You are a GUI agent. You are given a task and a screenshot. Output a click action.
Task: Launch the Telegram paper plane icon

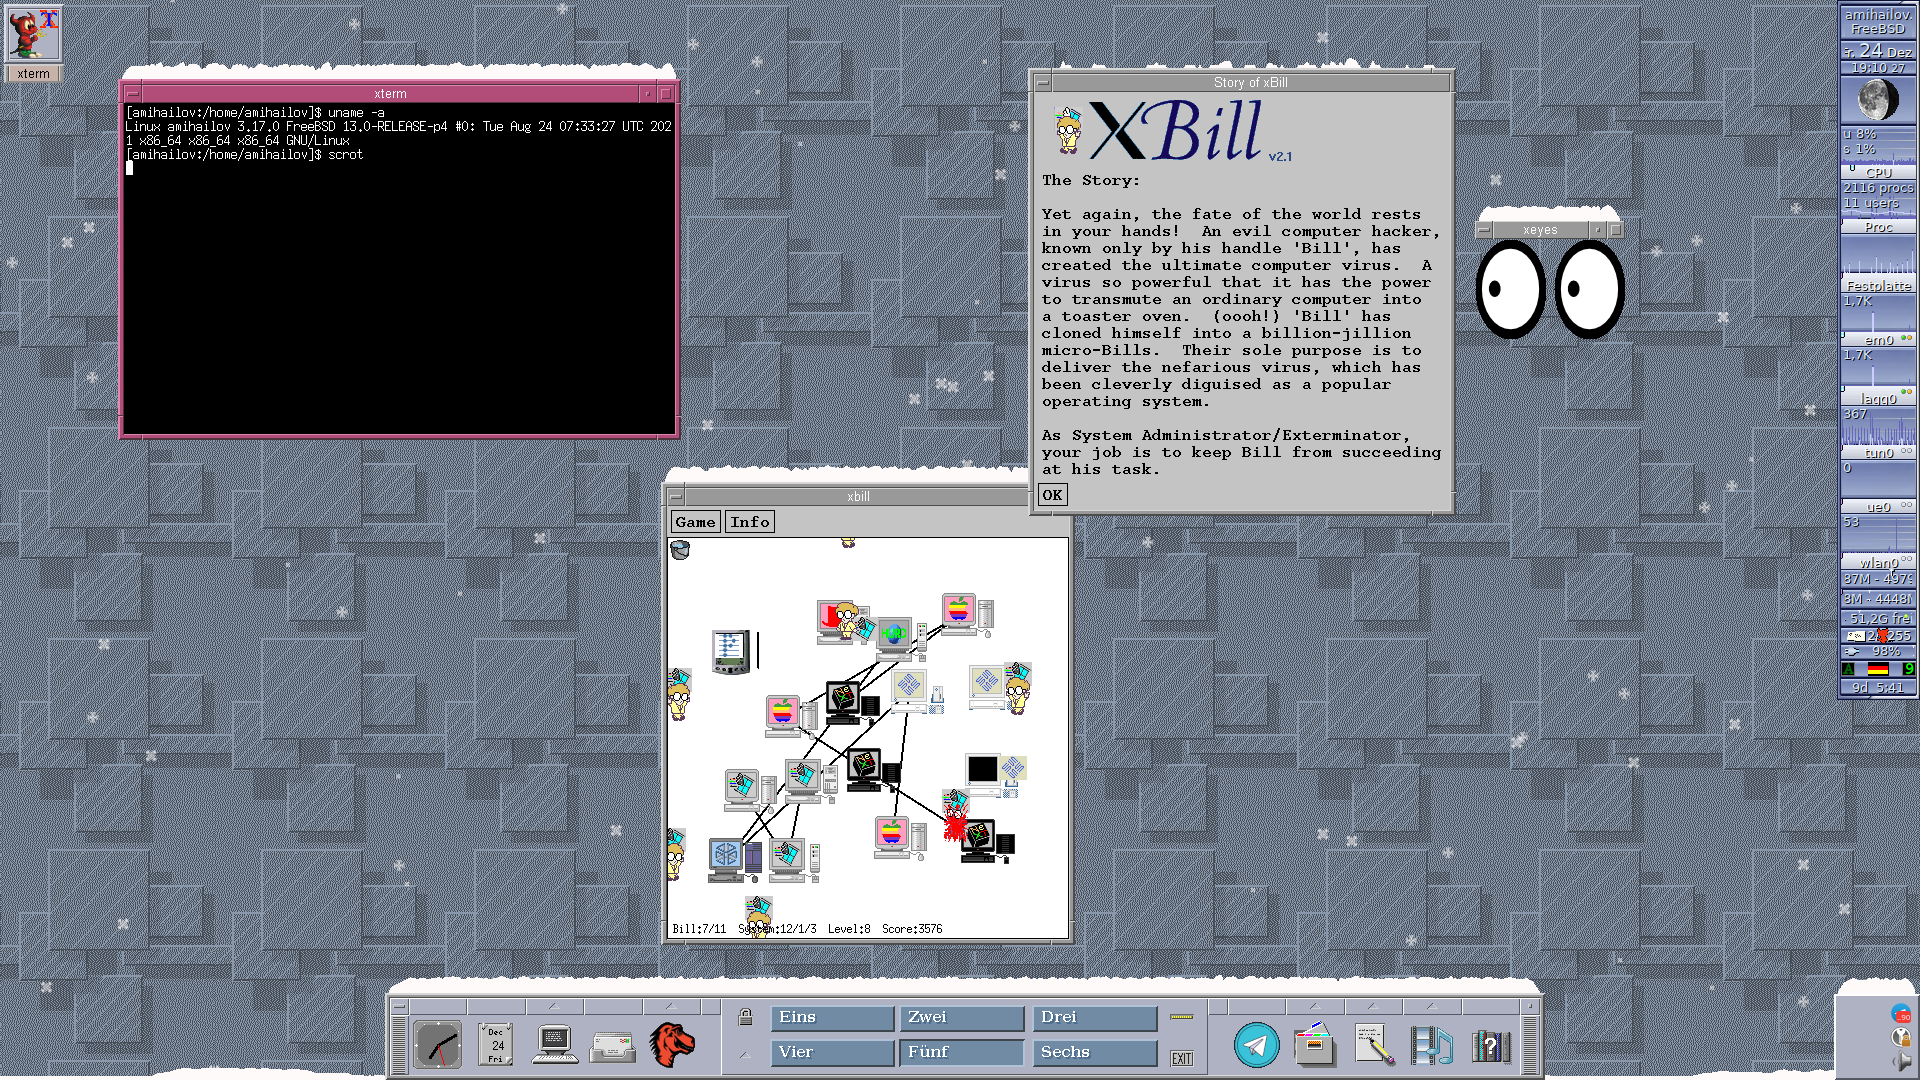tap(1256, 1046)
